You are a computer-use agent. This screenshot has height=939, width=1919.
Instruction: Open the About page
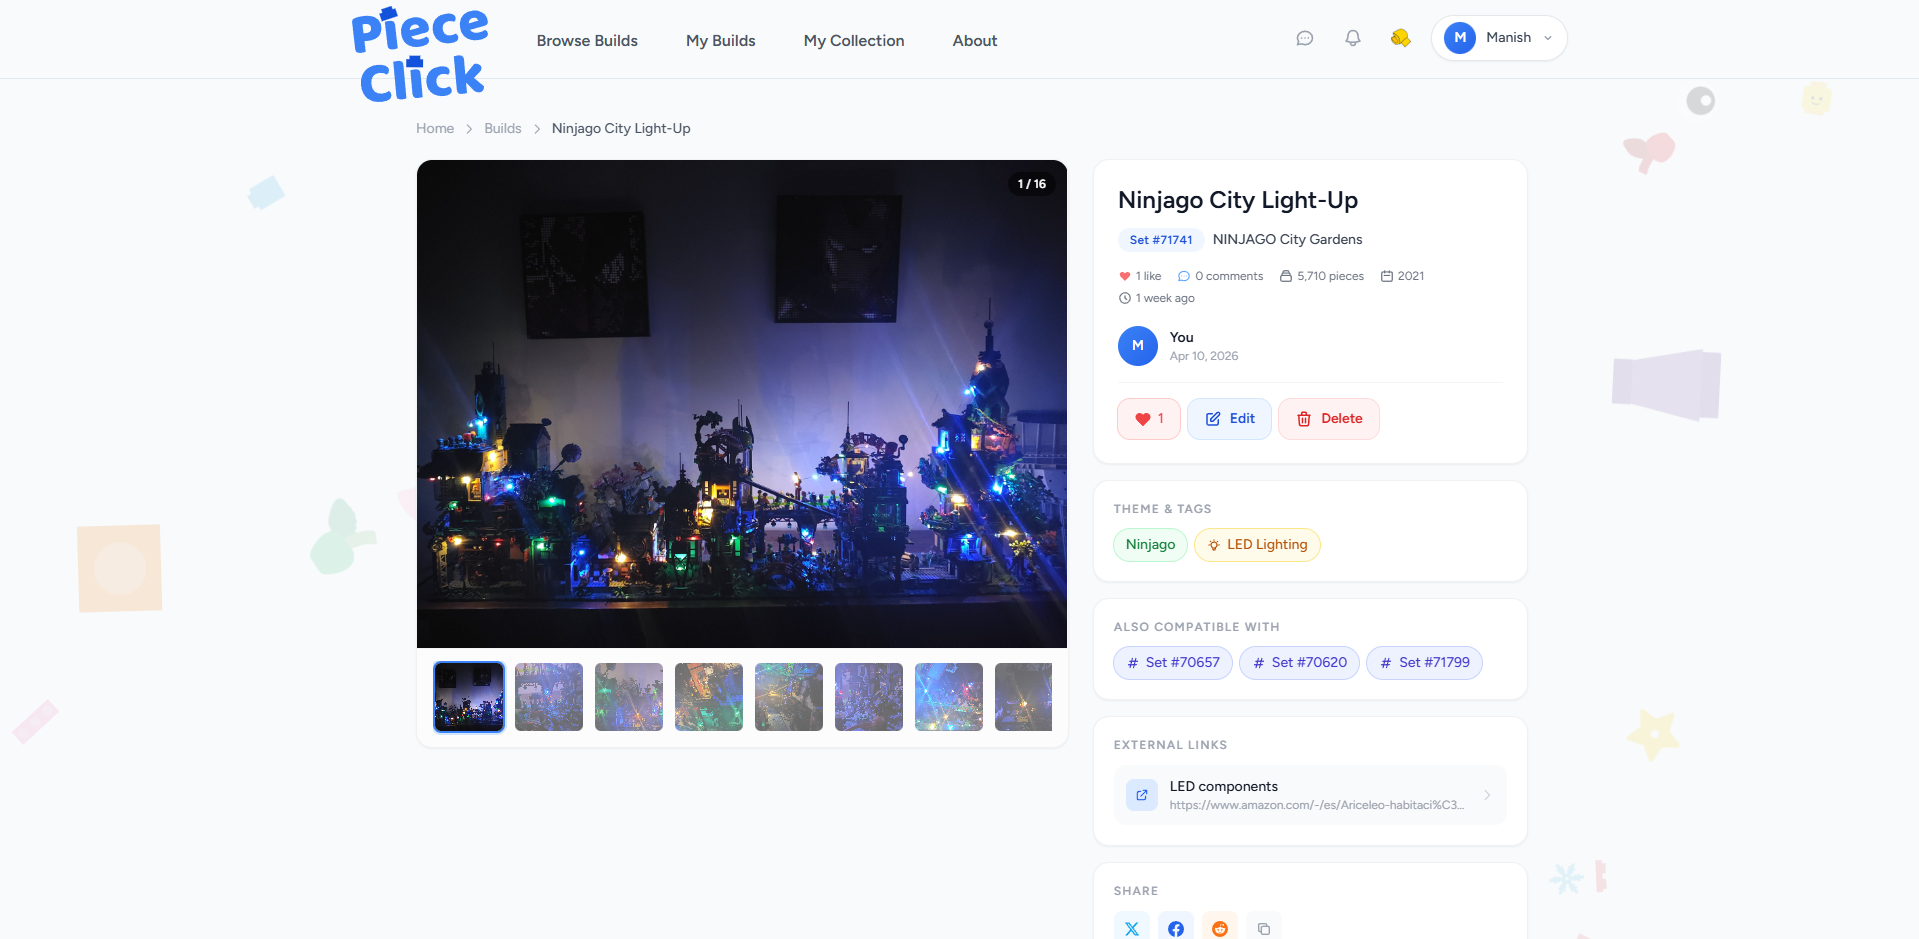point(975,41)
